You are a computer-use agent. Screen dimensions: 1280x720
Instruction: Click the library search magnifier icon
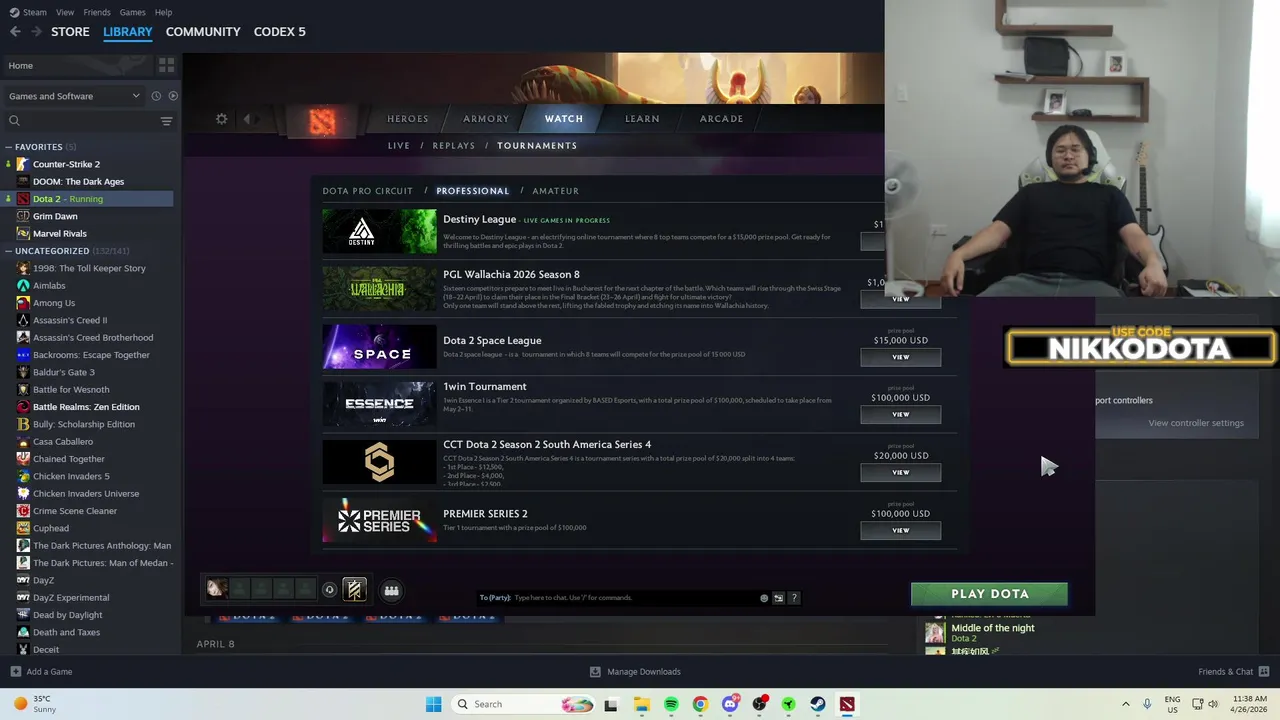[14, 121]
